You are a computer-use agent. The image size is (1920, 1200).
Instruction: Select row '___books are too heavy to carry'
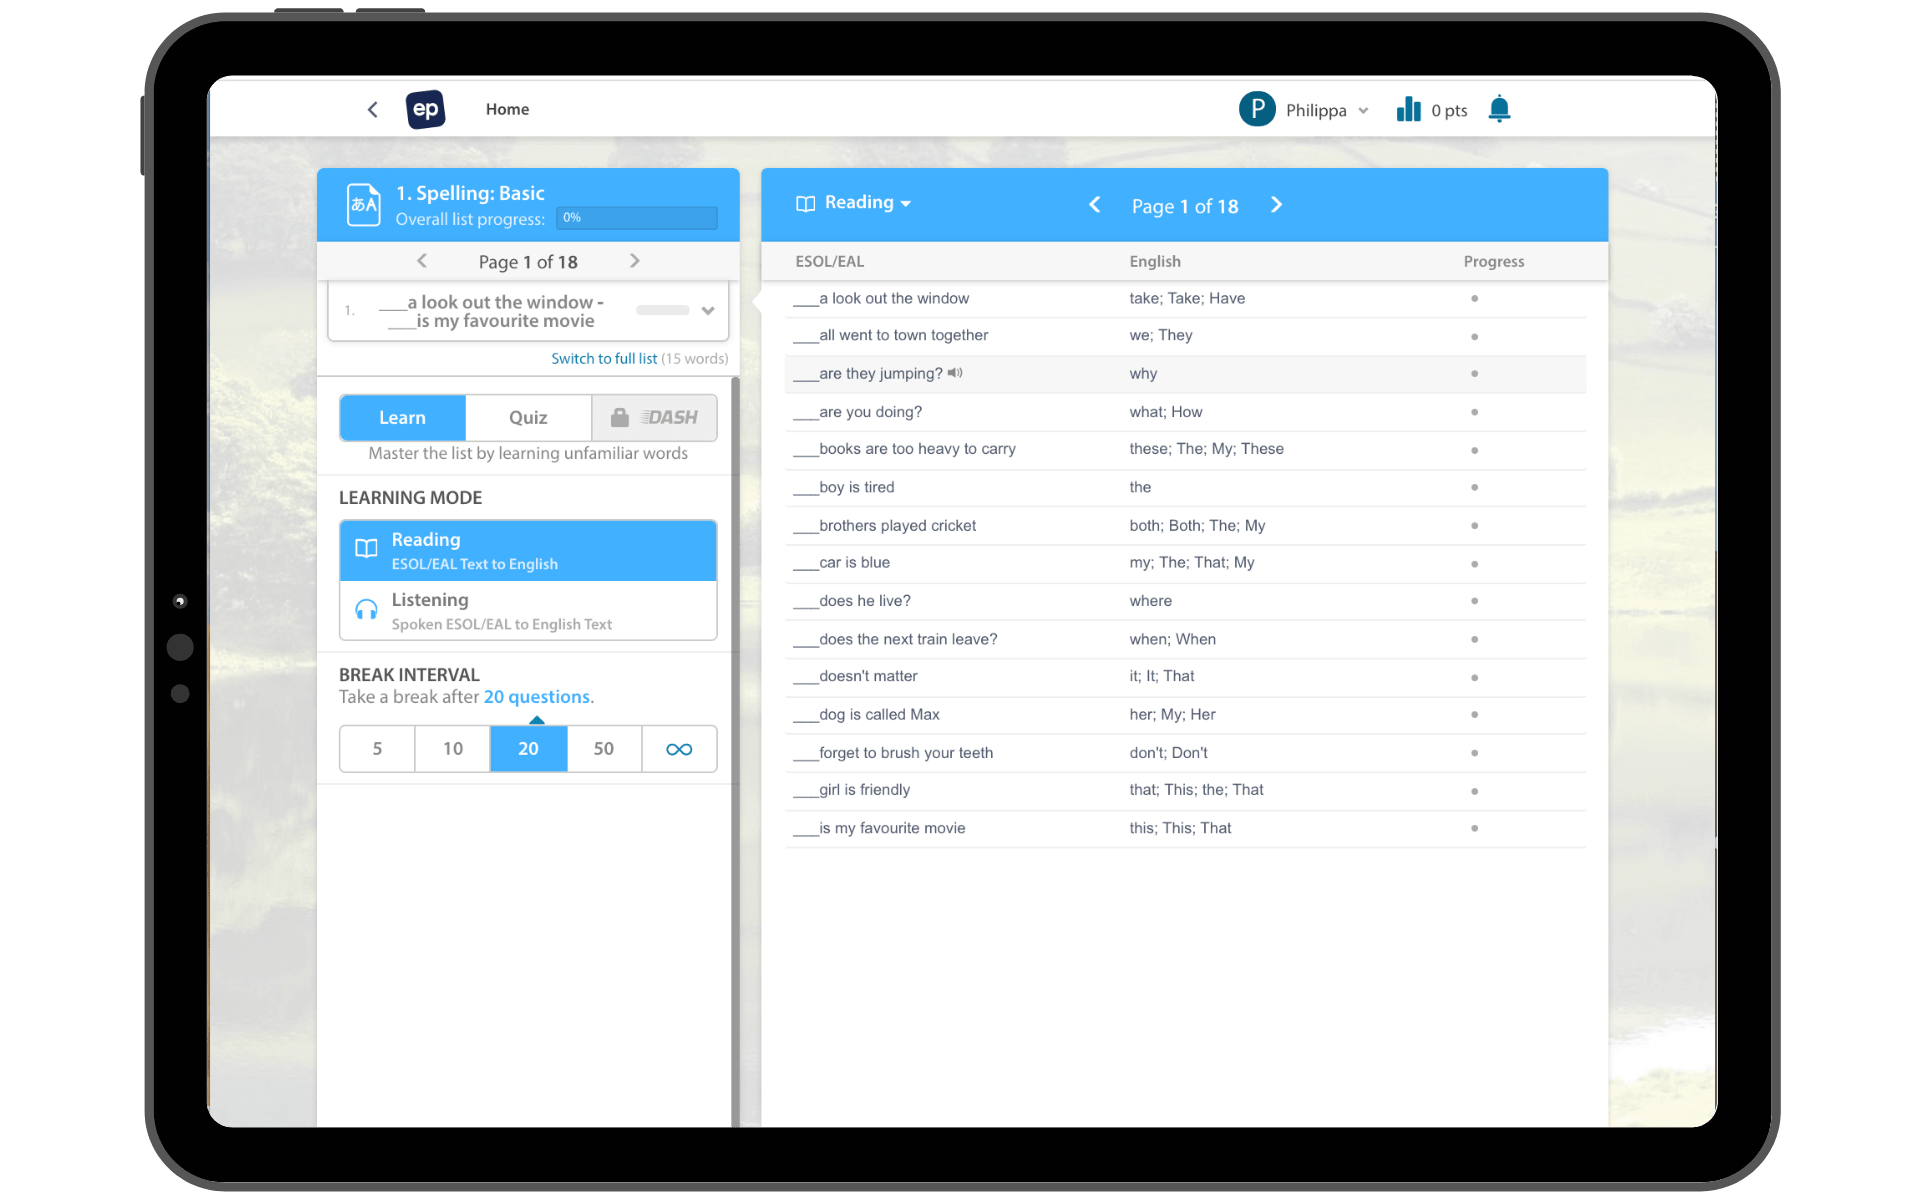[x=1186, y=449]
